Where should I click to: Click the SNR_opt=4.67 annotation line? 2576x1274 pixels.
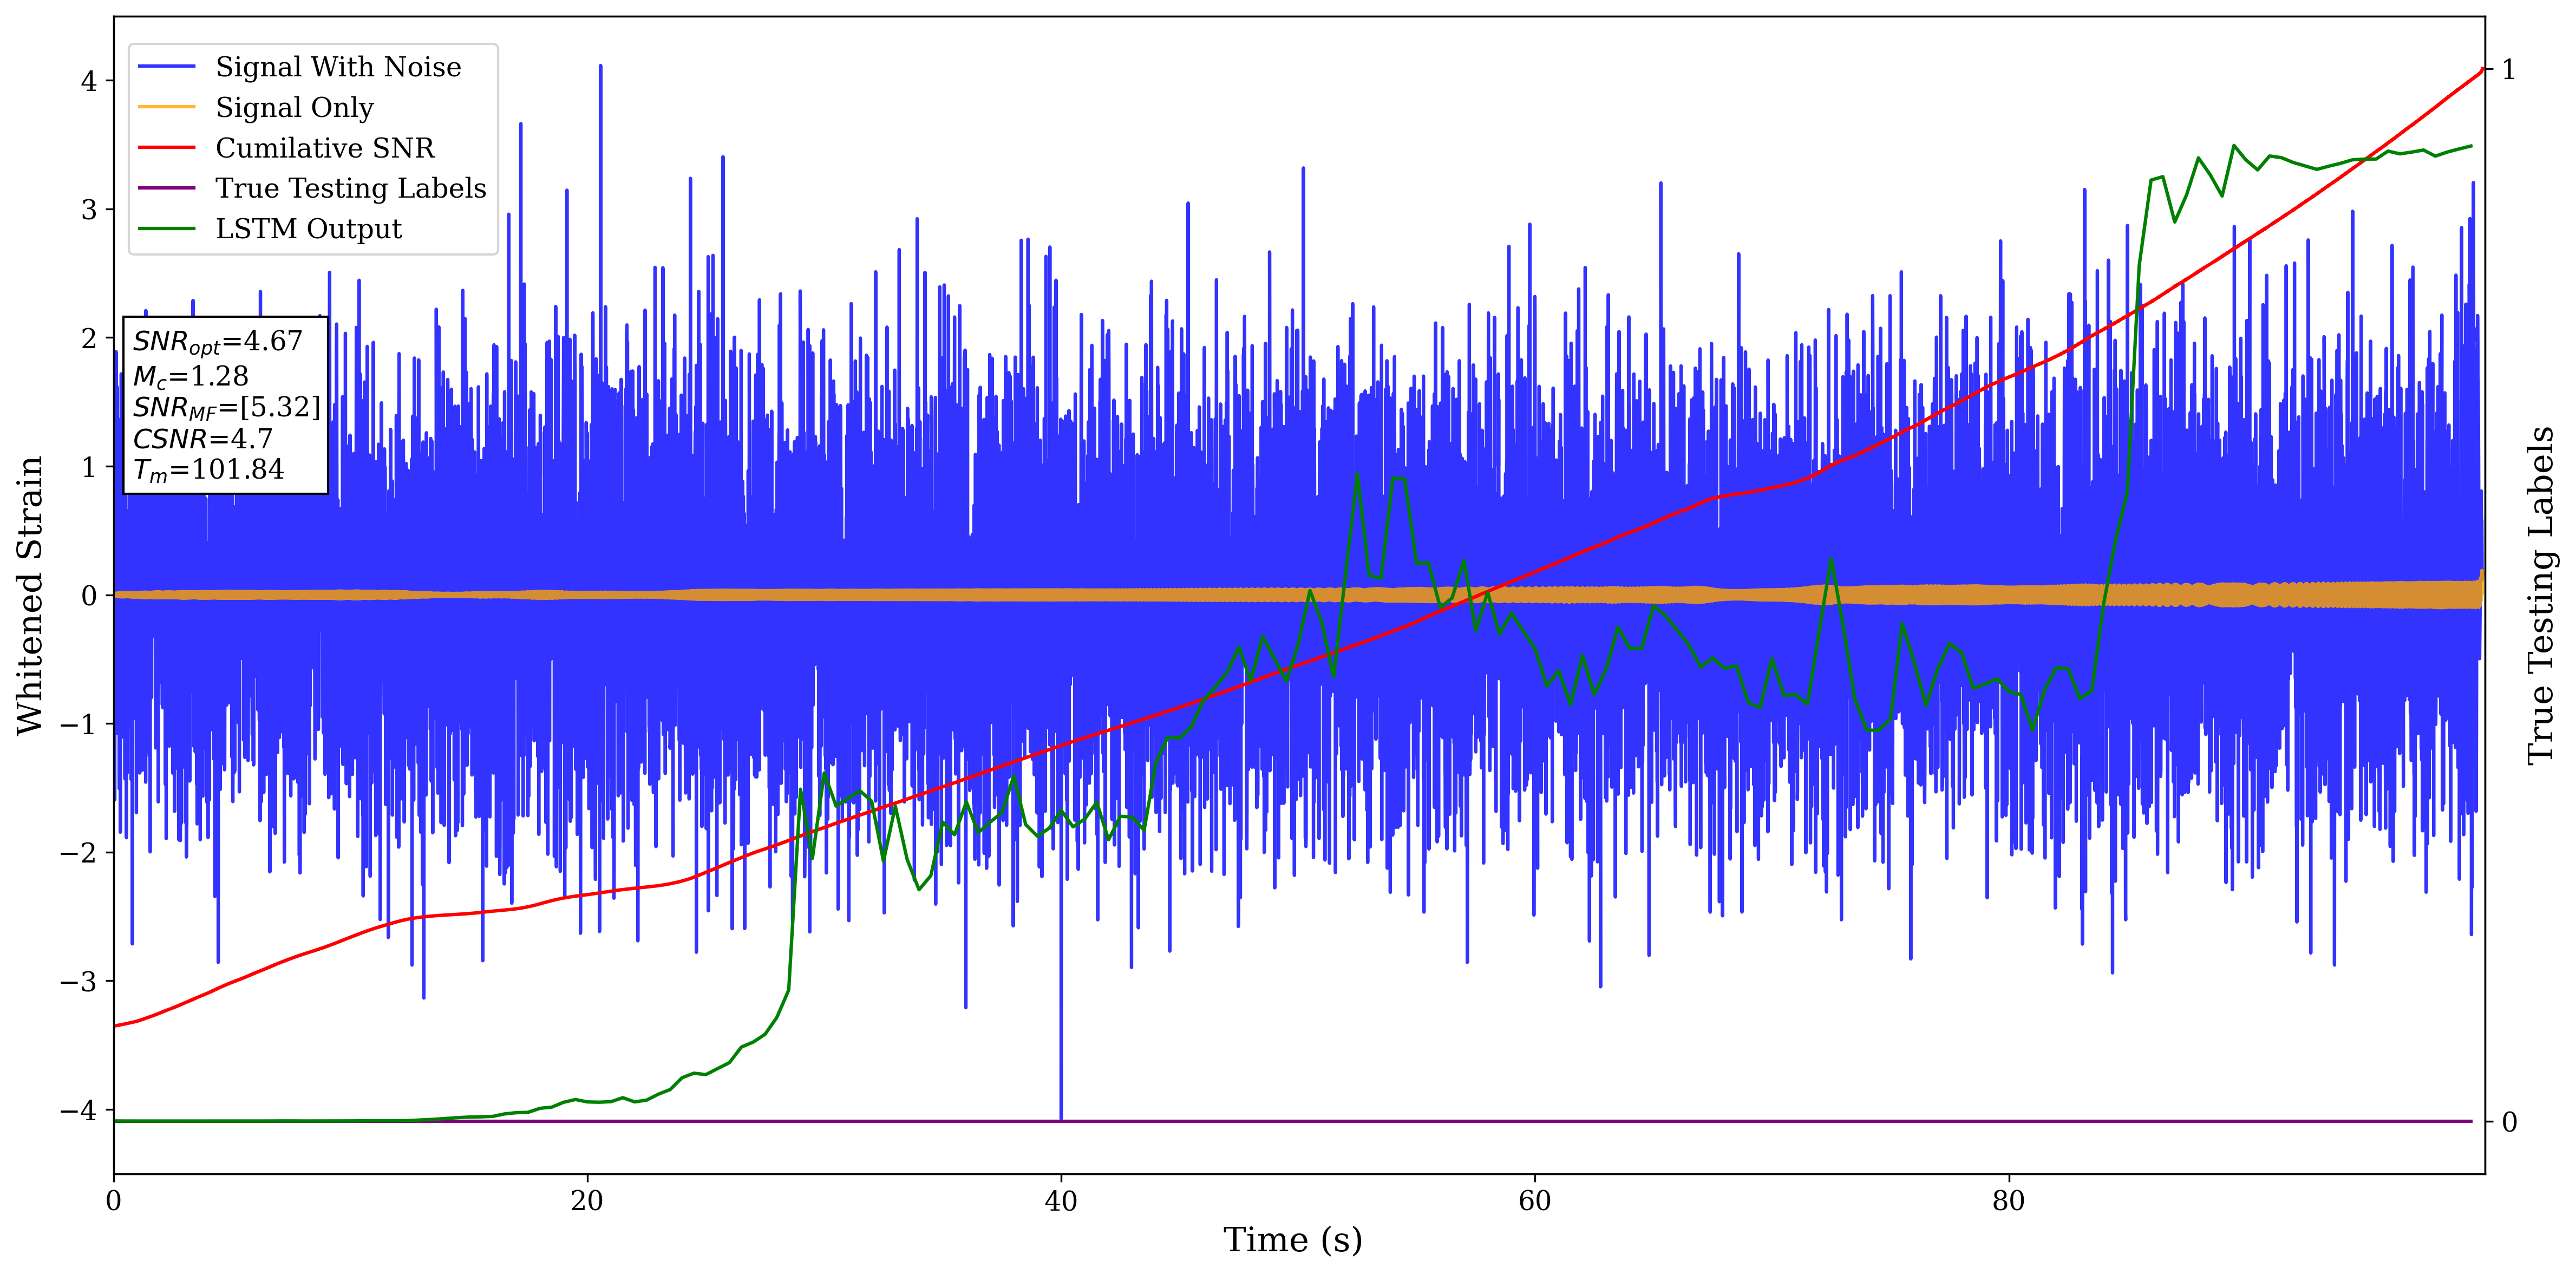coord(217,342)
